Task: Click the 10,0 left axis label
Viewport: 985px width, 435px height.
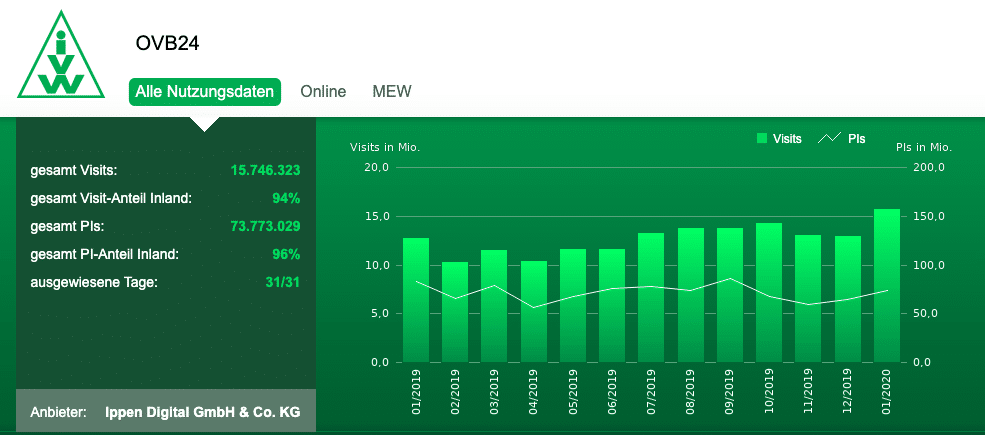Action: (377, 265)
